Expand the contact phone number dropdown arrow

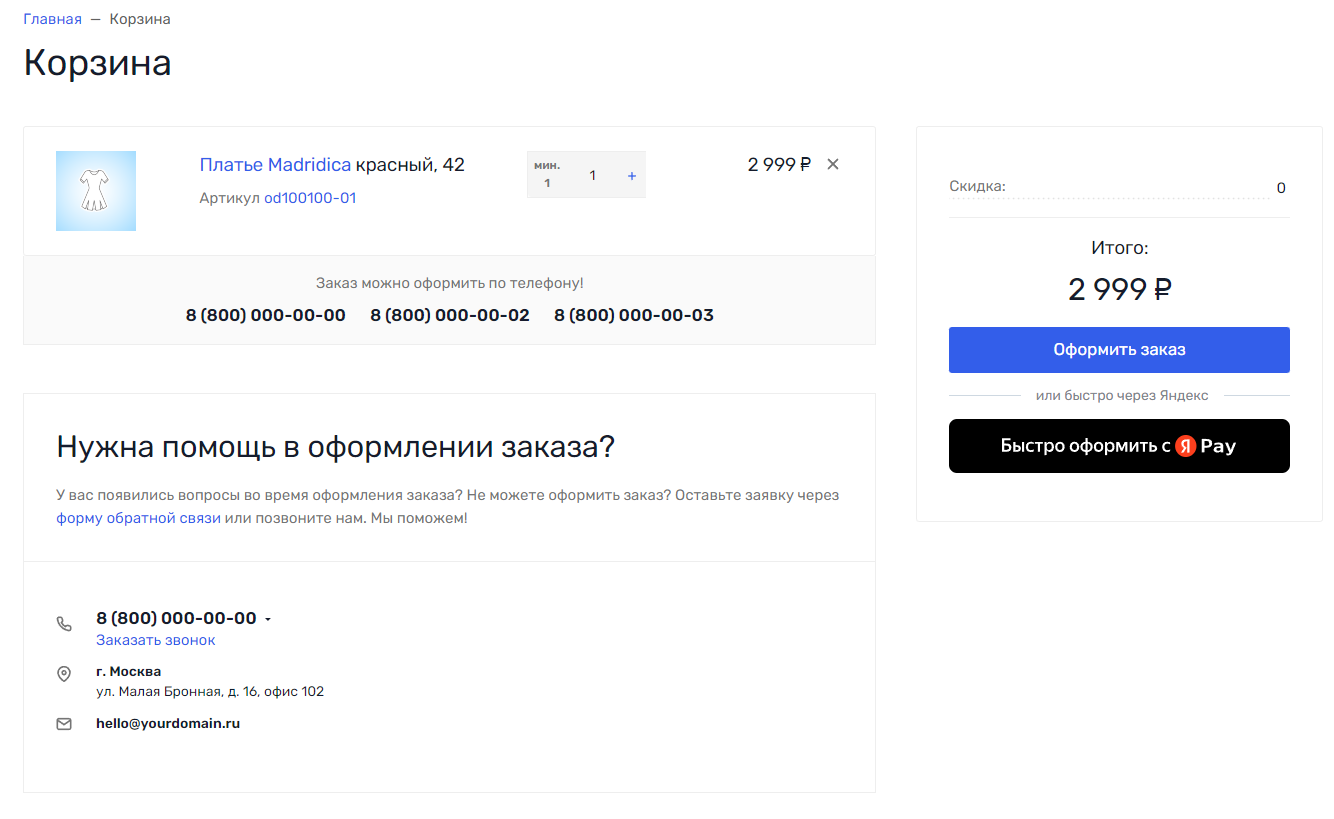pyautogui.click(x=268, y=620)
